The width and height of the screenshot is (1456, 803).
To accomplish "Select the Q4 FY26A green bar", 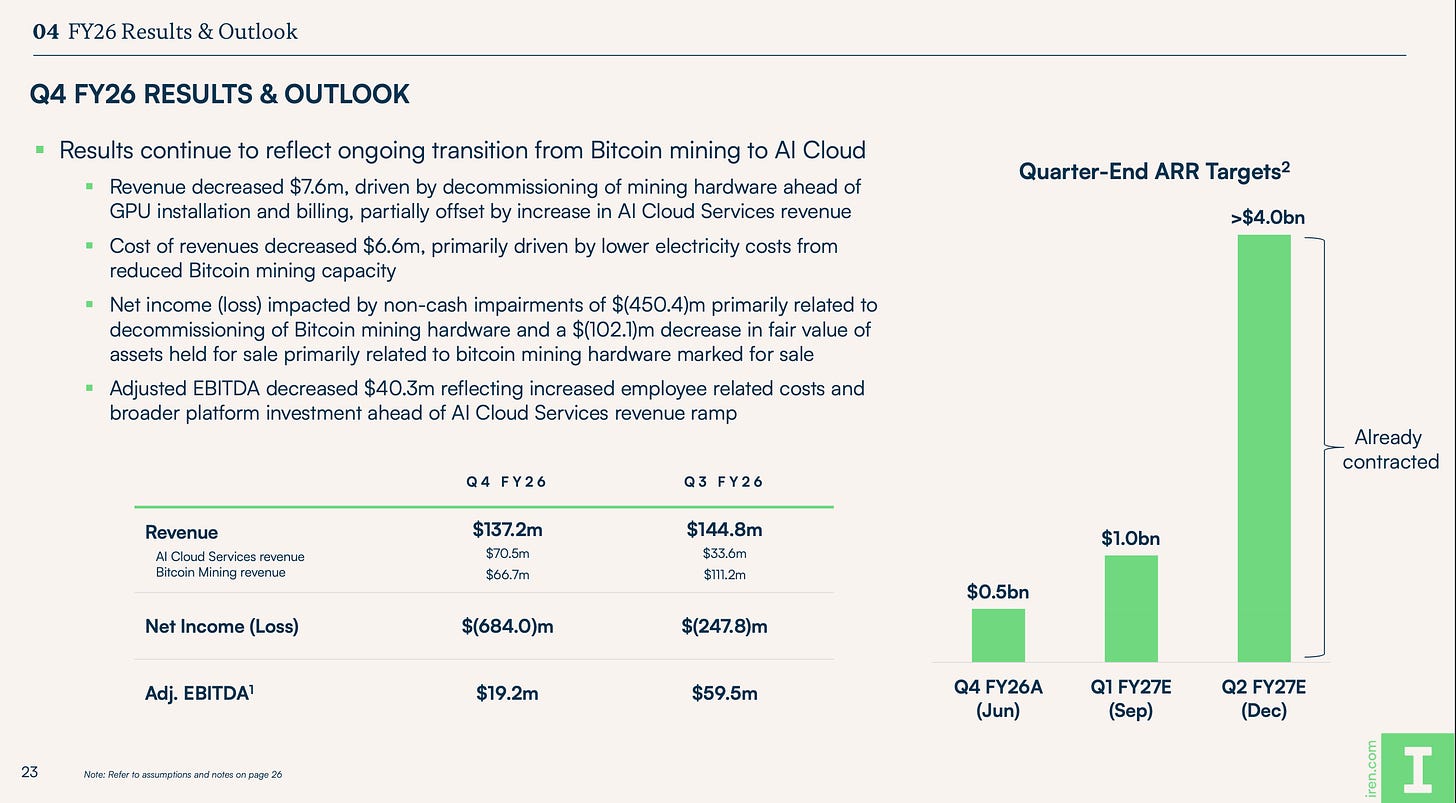I will pyautogui.click(x=998, y=635).
